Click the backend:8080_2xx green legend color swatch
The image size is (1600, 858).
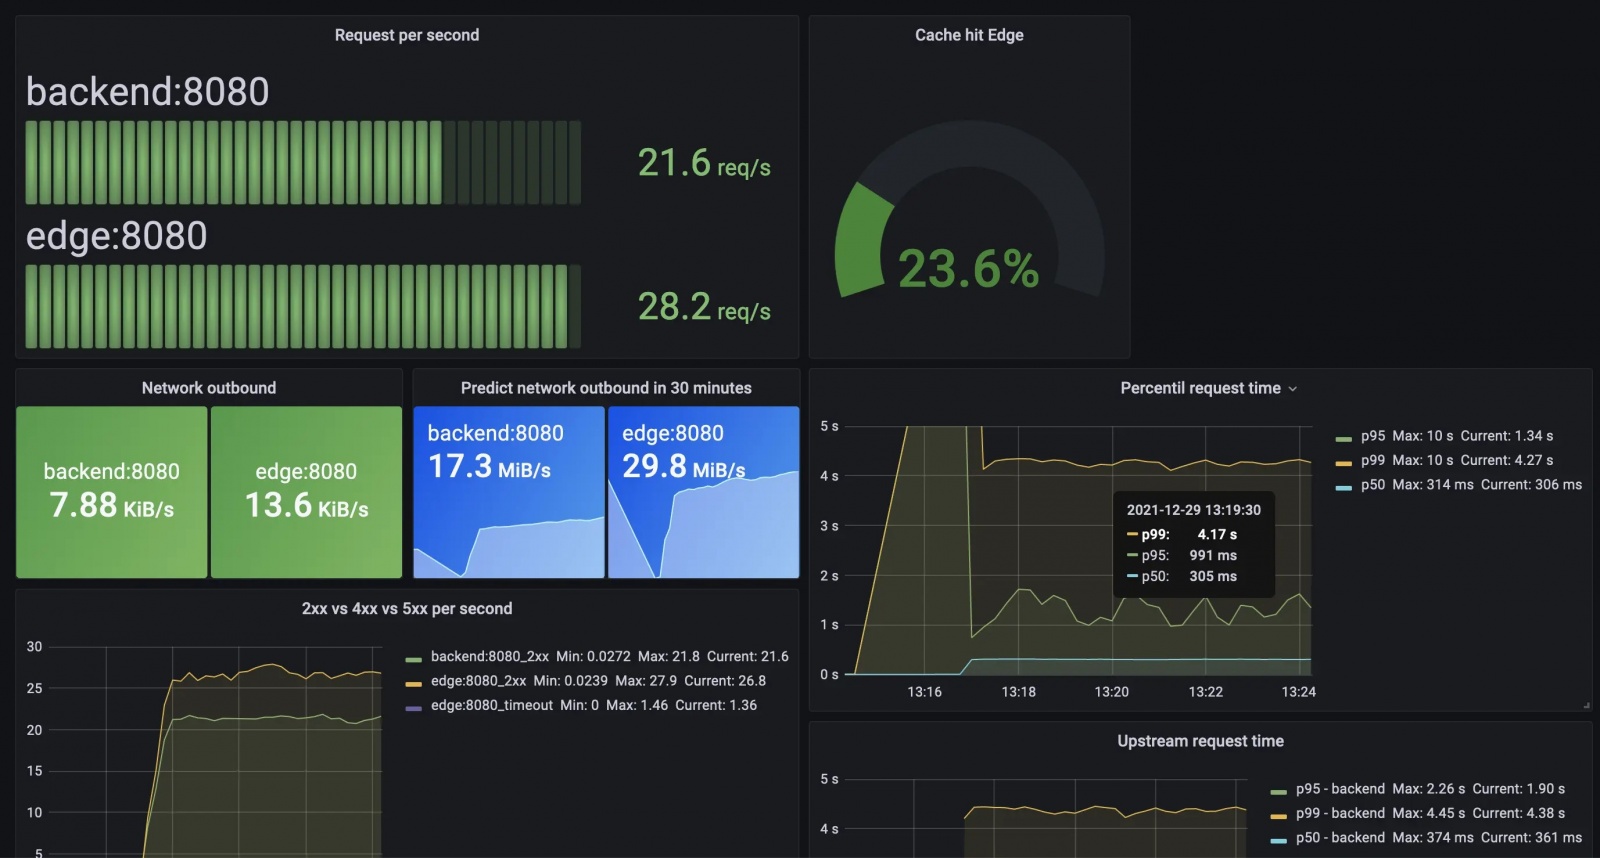pos(413,660)
